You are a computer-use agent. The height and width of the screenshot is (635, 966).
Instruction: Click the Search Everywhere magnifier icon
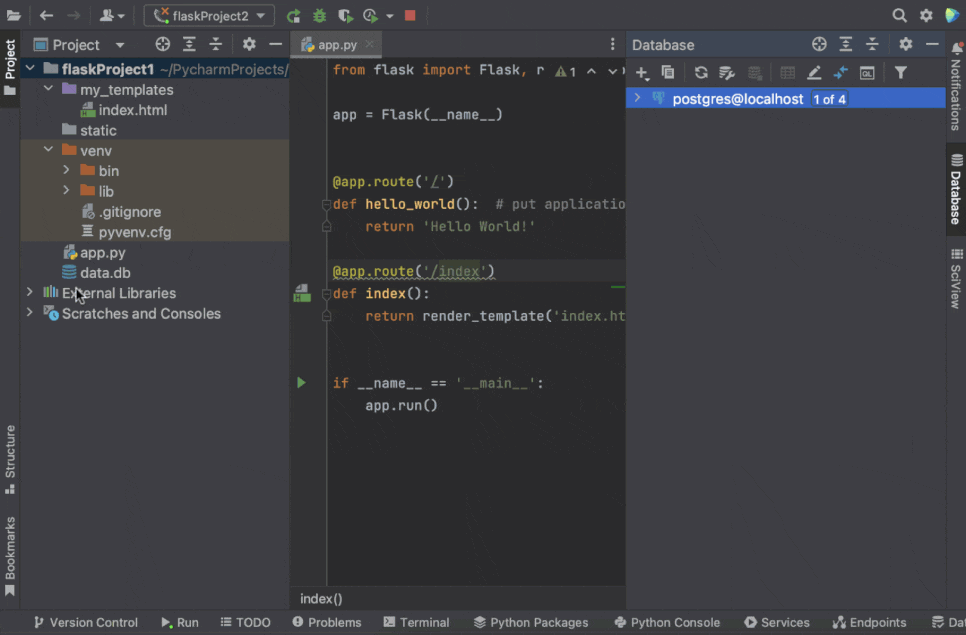click(899, 16)
